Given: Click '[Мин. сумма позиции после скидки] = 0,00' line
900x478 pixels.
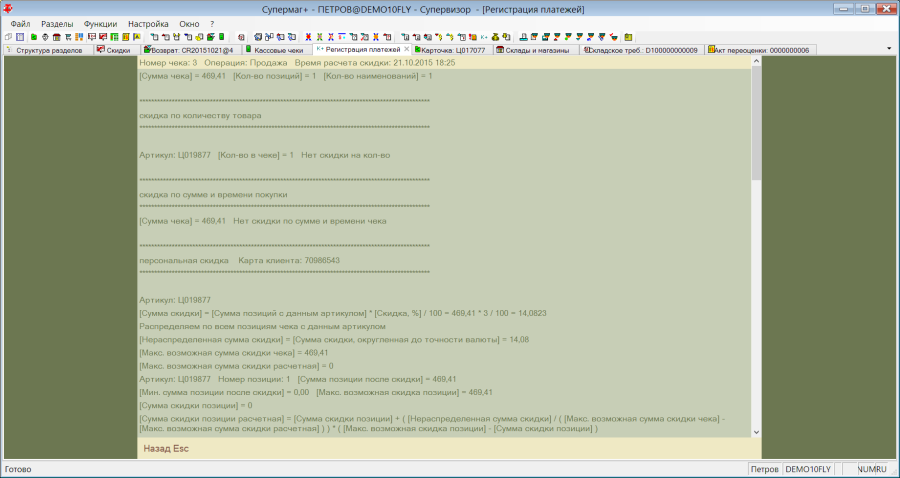Looking at the screenshot, I should click(316, 392).
